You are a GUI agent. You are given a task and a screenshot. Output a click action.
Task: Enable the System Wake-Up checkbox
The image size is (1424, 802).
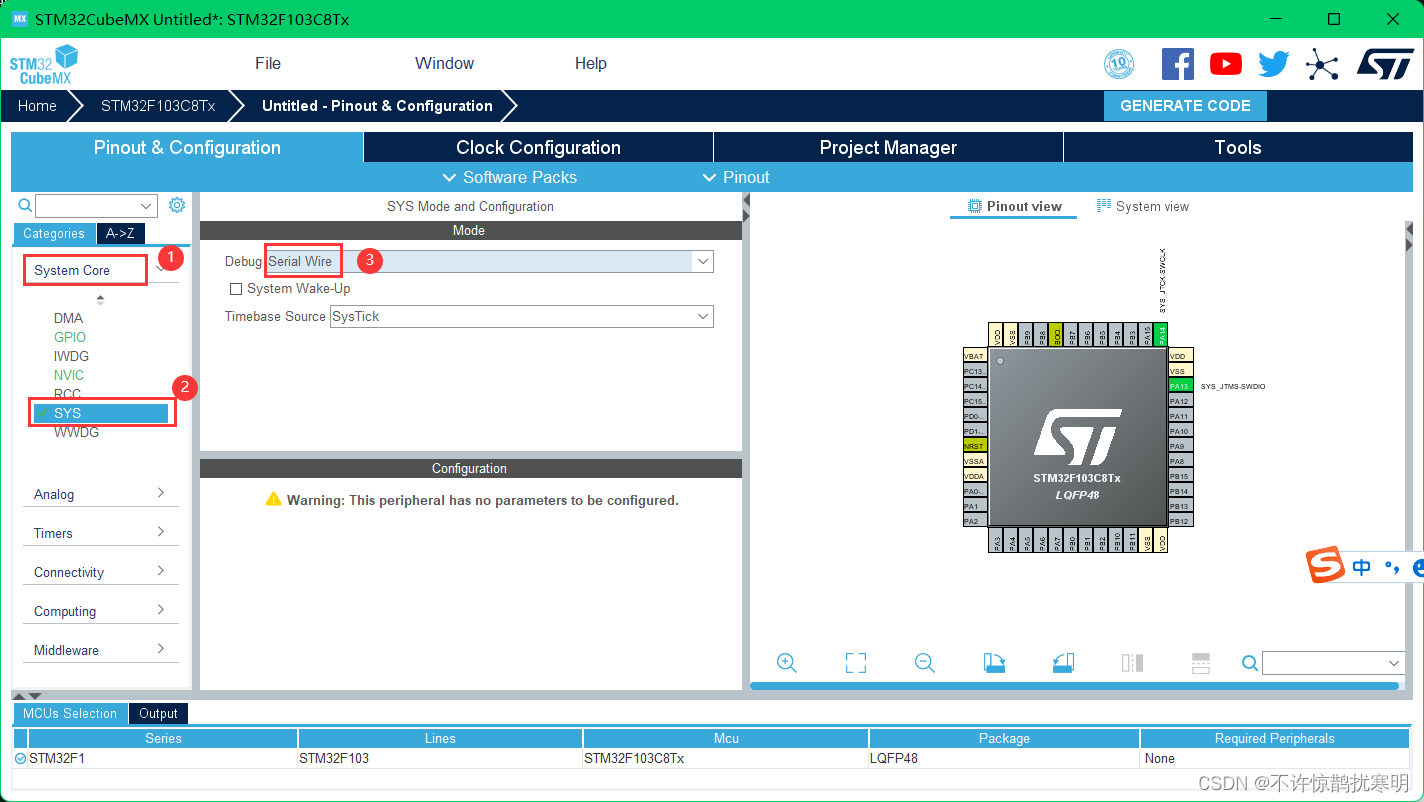tap(236, 289)
